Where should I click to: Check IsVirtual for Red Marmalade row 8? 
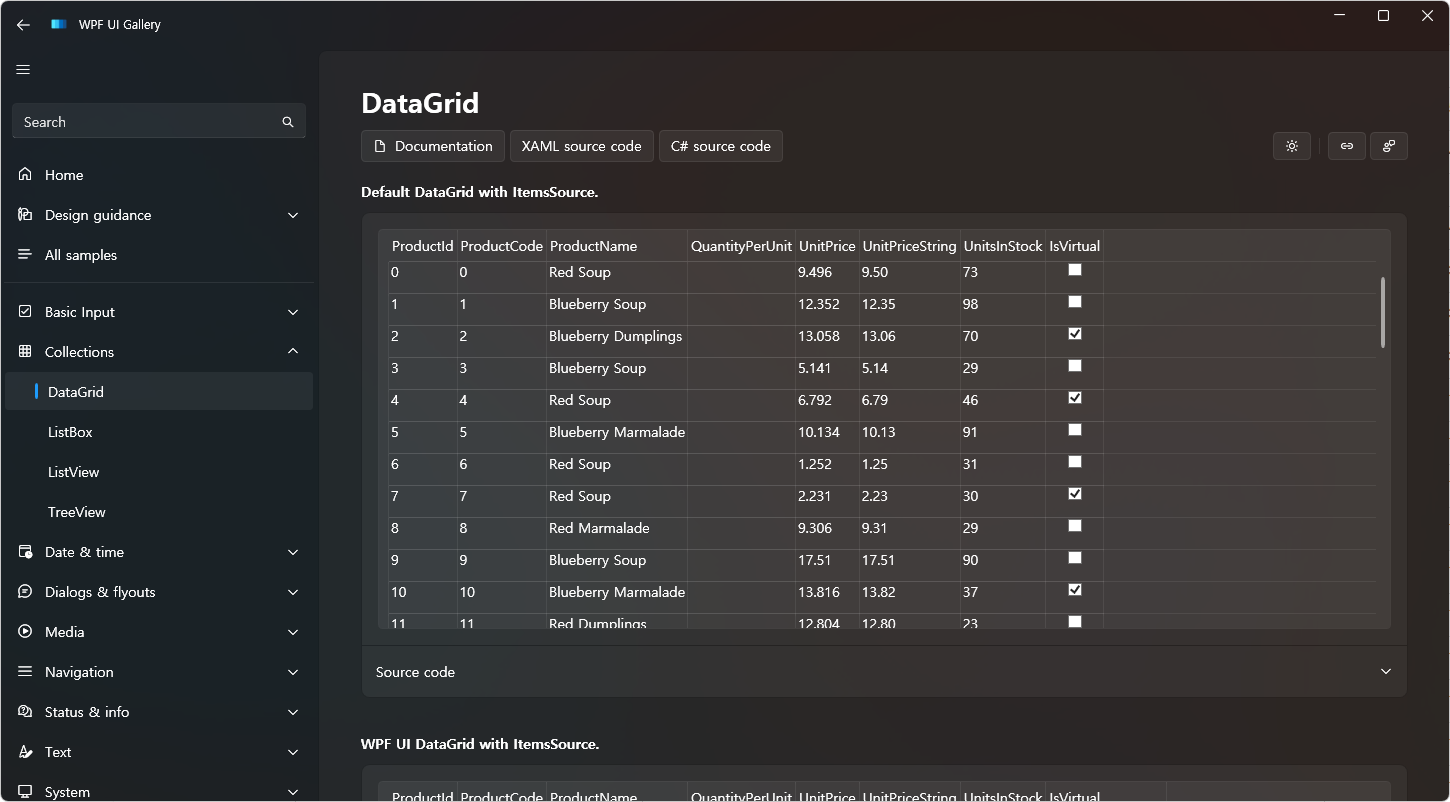(1075, 526)
